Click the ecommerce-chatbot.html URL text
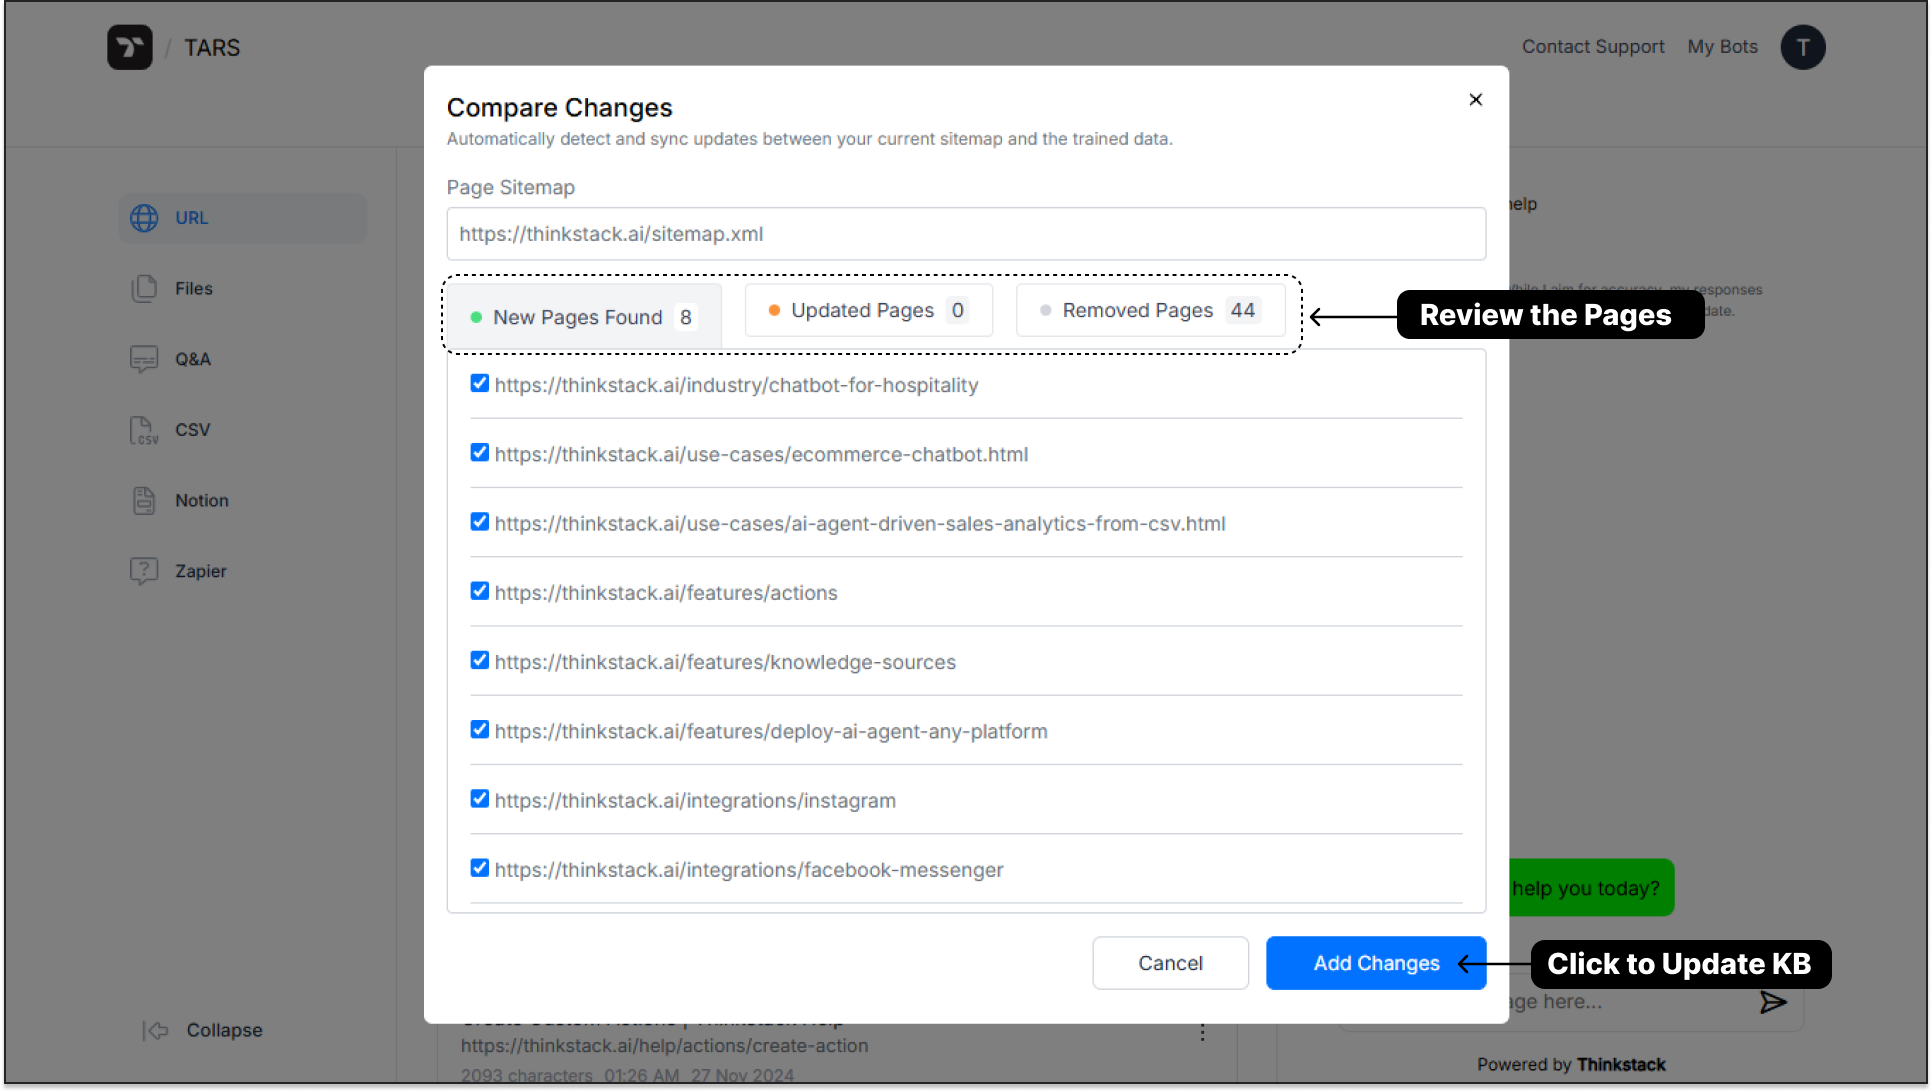1932x1092 pixels. click(x=761, y=454)
